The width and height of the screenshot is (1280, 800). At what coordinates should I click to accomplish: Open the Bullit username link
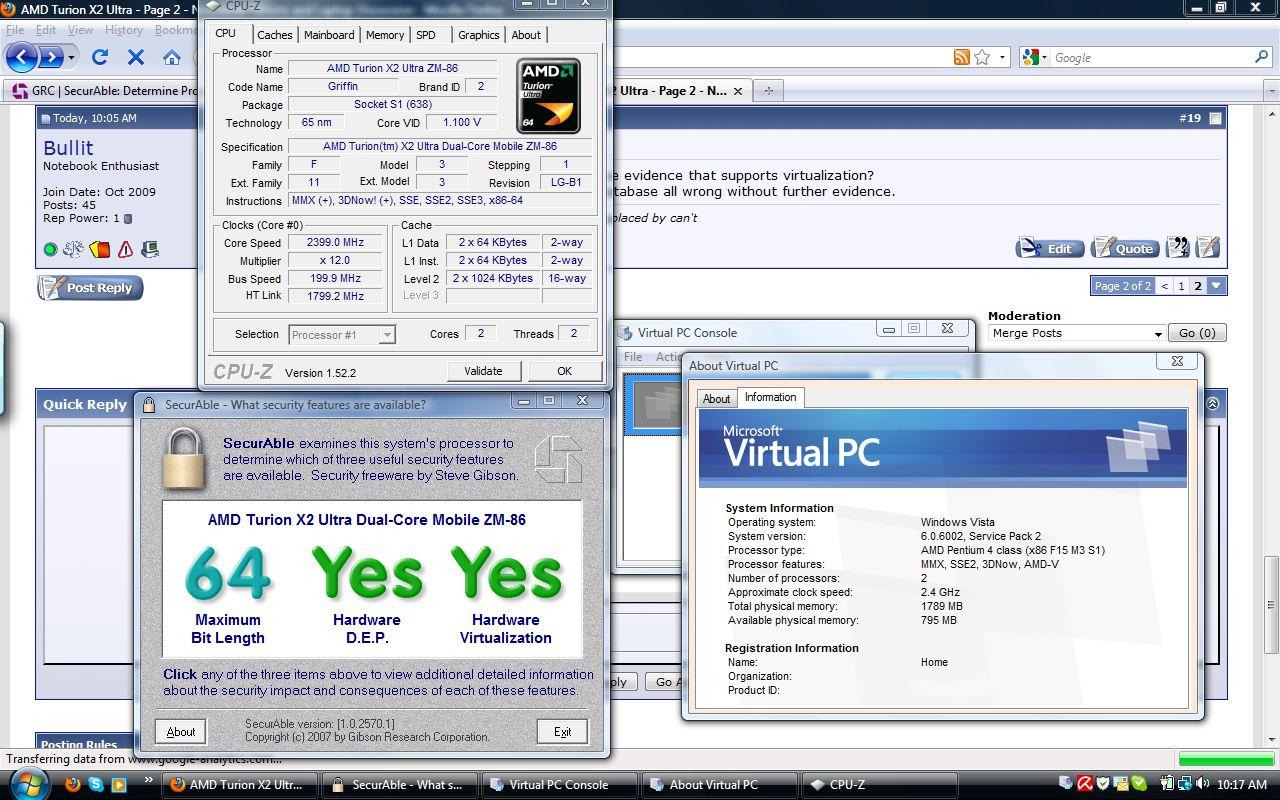68,148
